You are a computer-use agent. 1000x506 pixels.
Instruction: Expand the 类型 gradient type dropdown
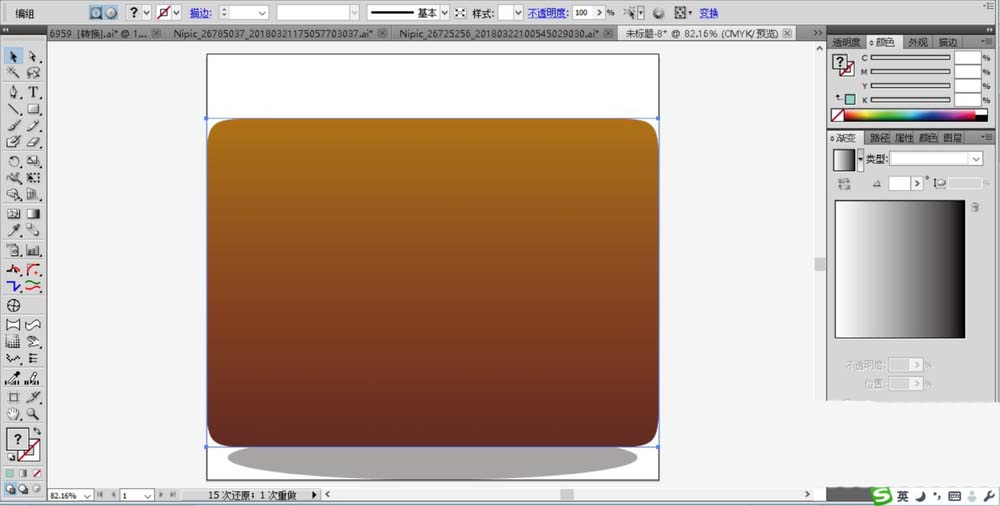(976, 159)
